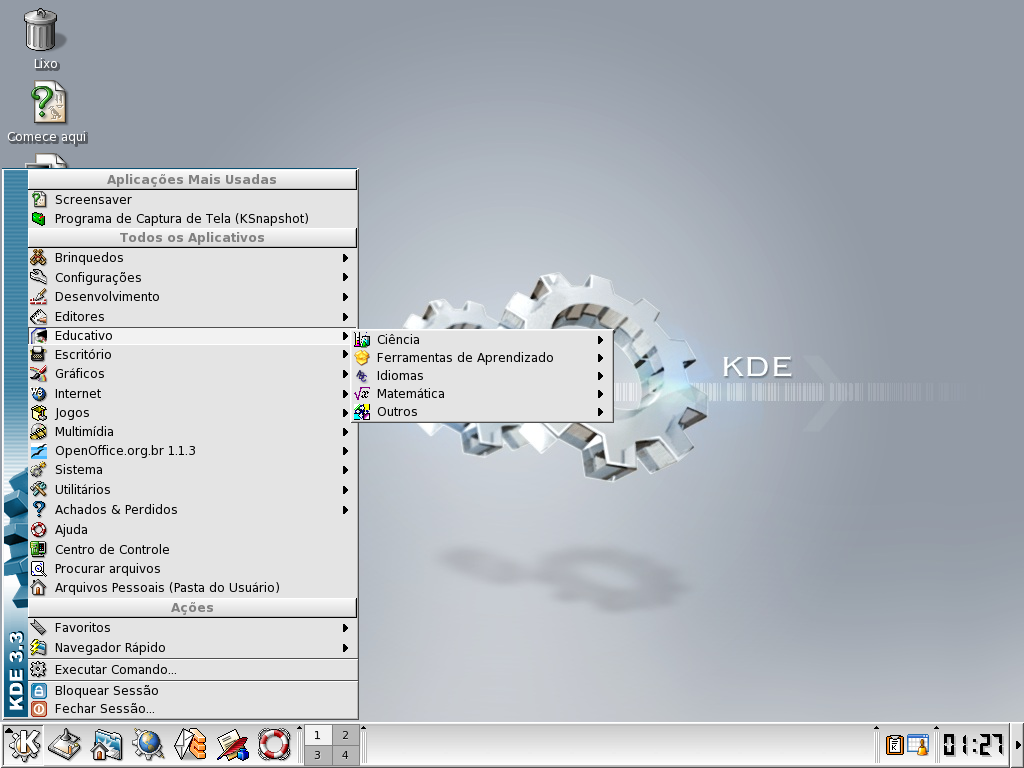Image resolution: width=1024 pixels, height=768 pixels.
Task: Click the KSnapshot icon in the menu
Action: click(39, 218)
